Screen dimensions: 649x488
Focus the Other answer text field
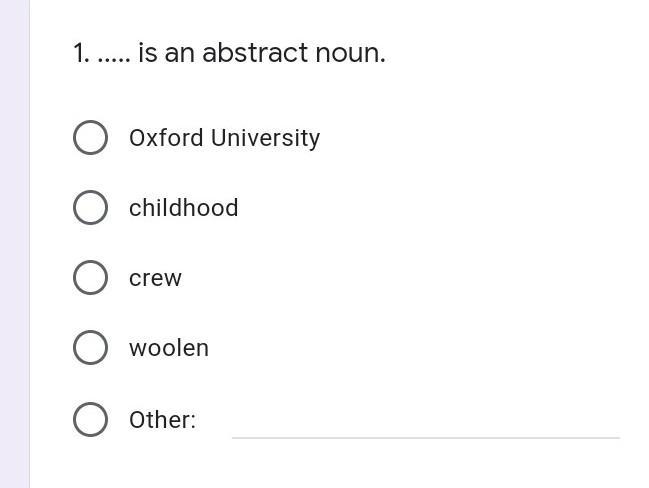pyautogui.click(x=425, y=424)
